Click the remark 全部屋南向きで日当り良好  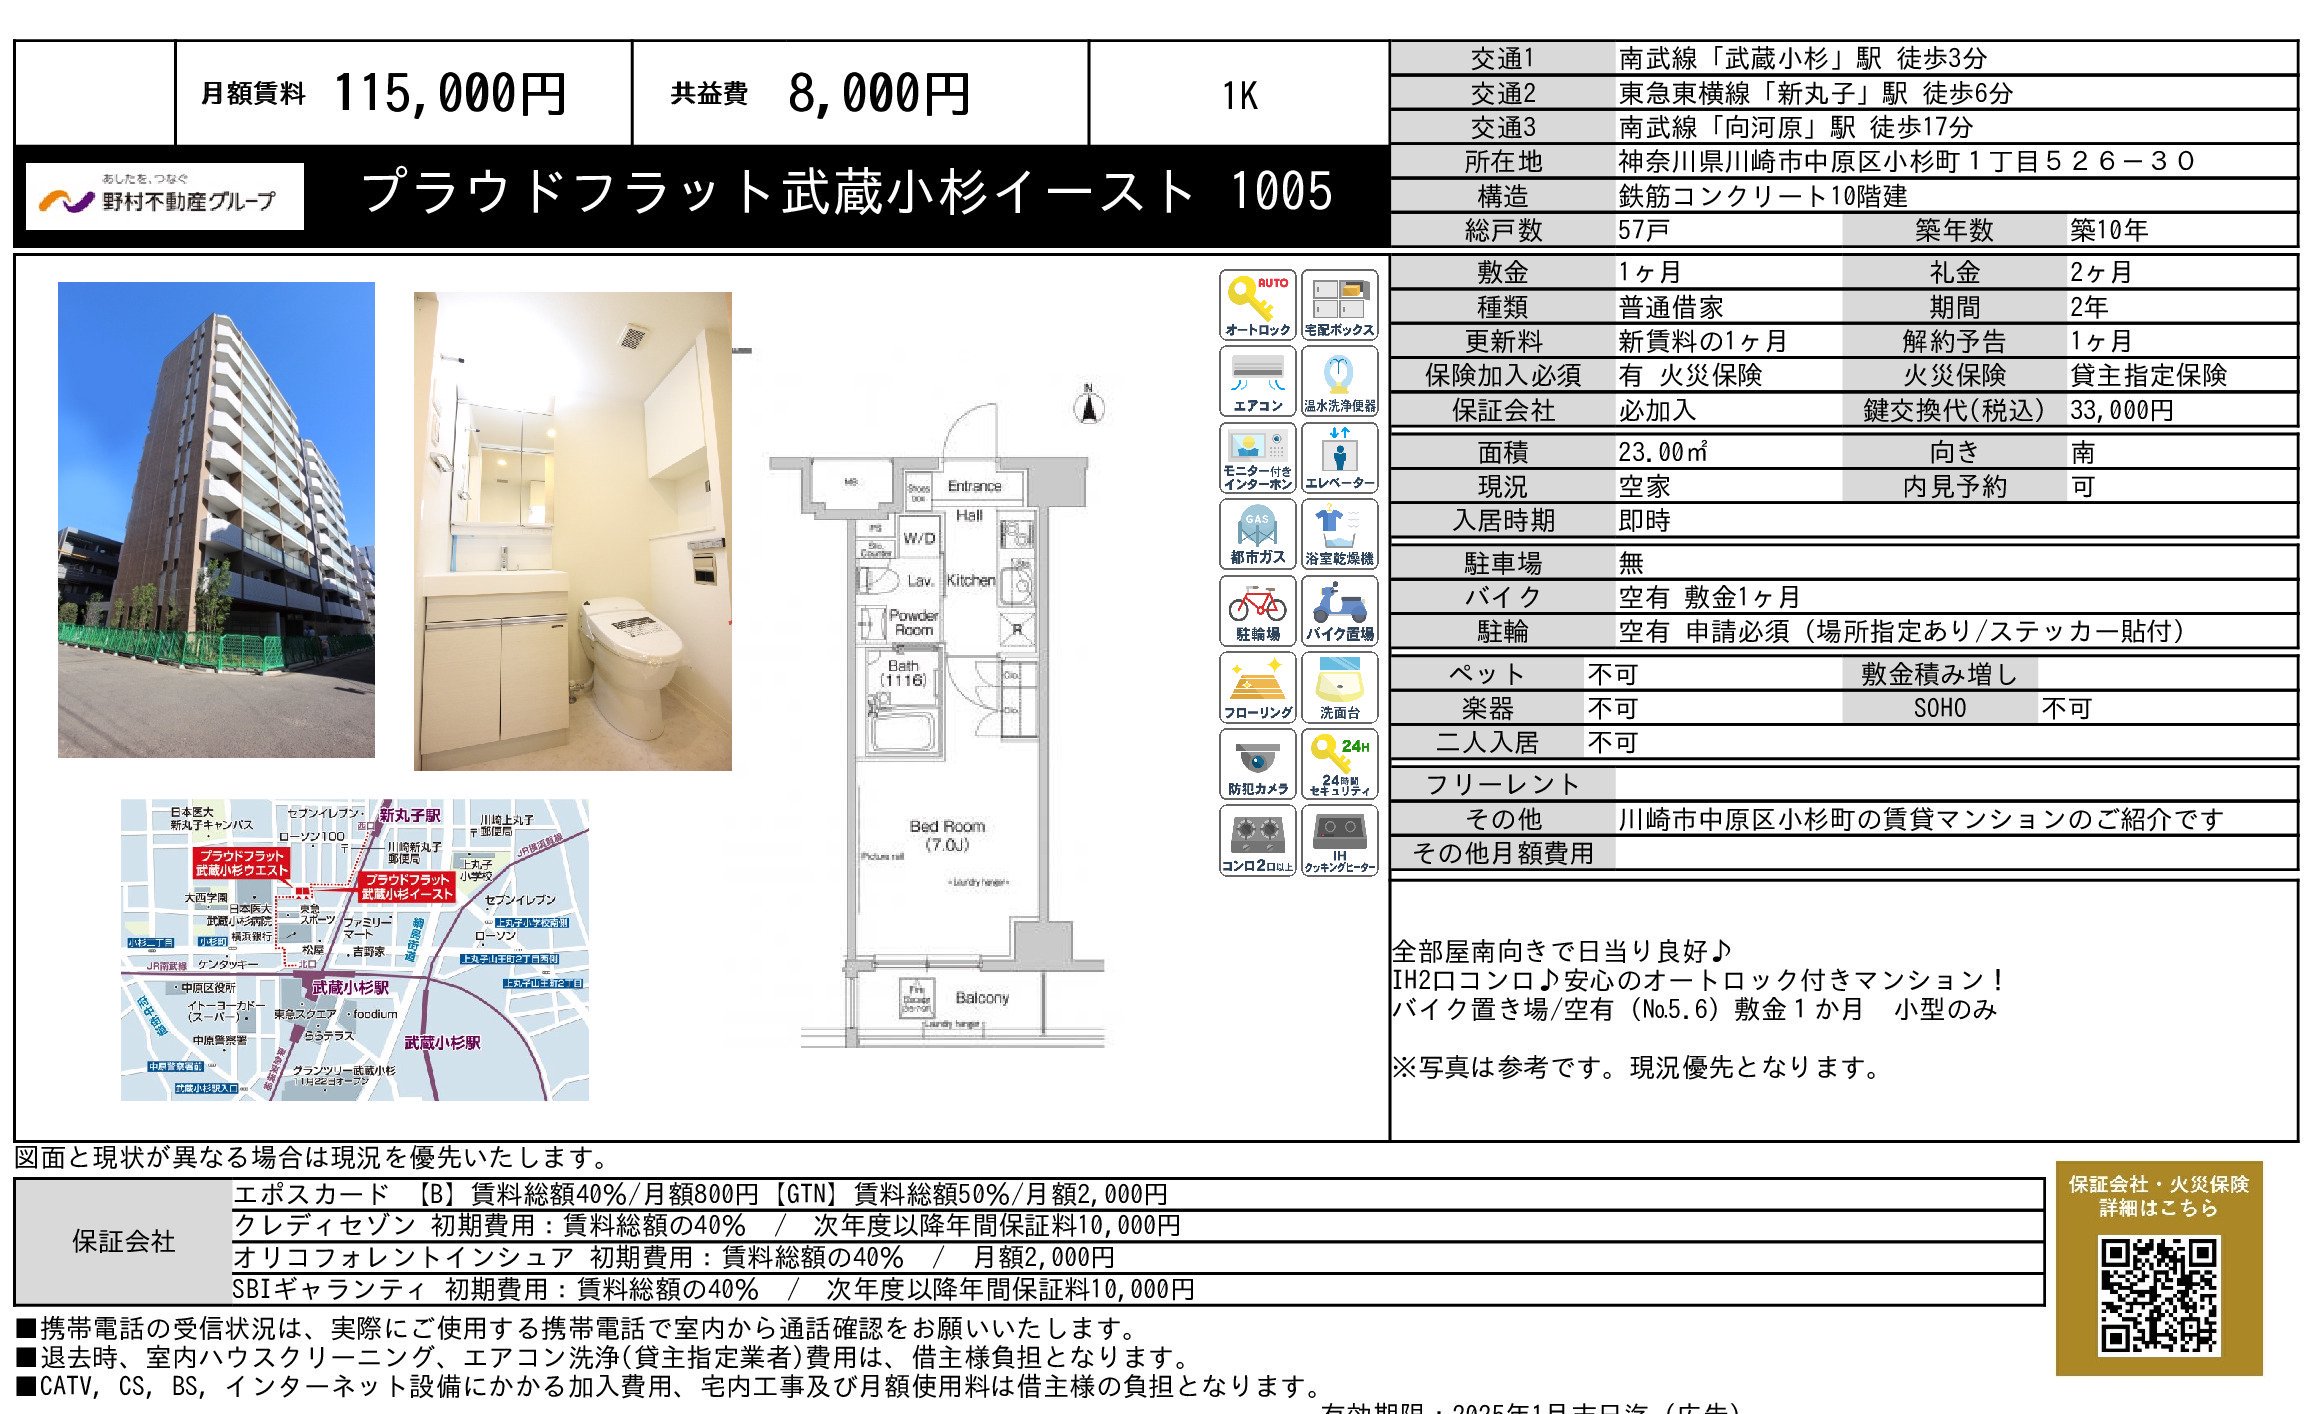pos(1562,951)
